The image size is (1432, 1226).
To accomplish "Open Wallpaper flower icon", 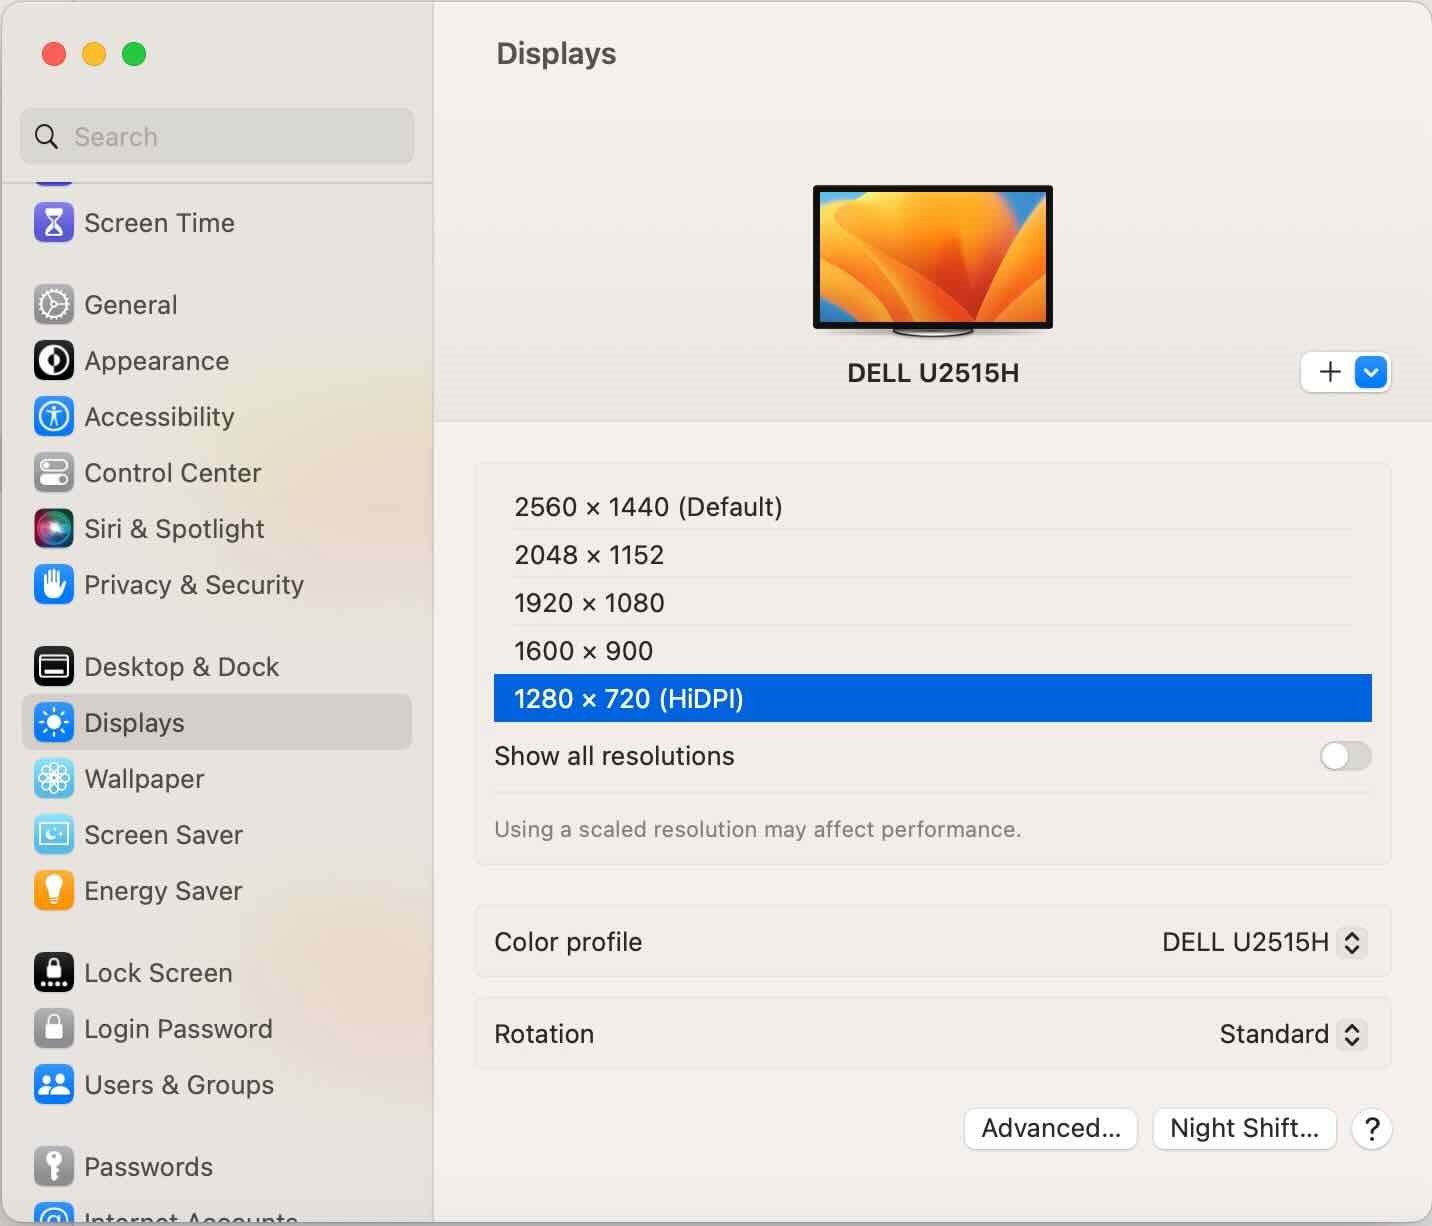I will tap(53, 779).
